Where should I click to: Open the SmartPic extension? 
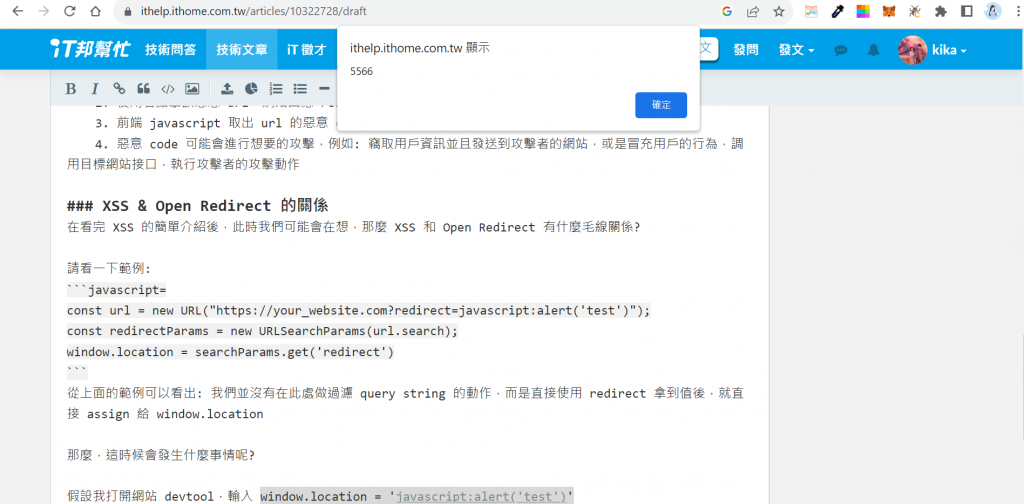click(812, 11)
